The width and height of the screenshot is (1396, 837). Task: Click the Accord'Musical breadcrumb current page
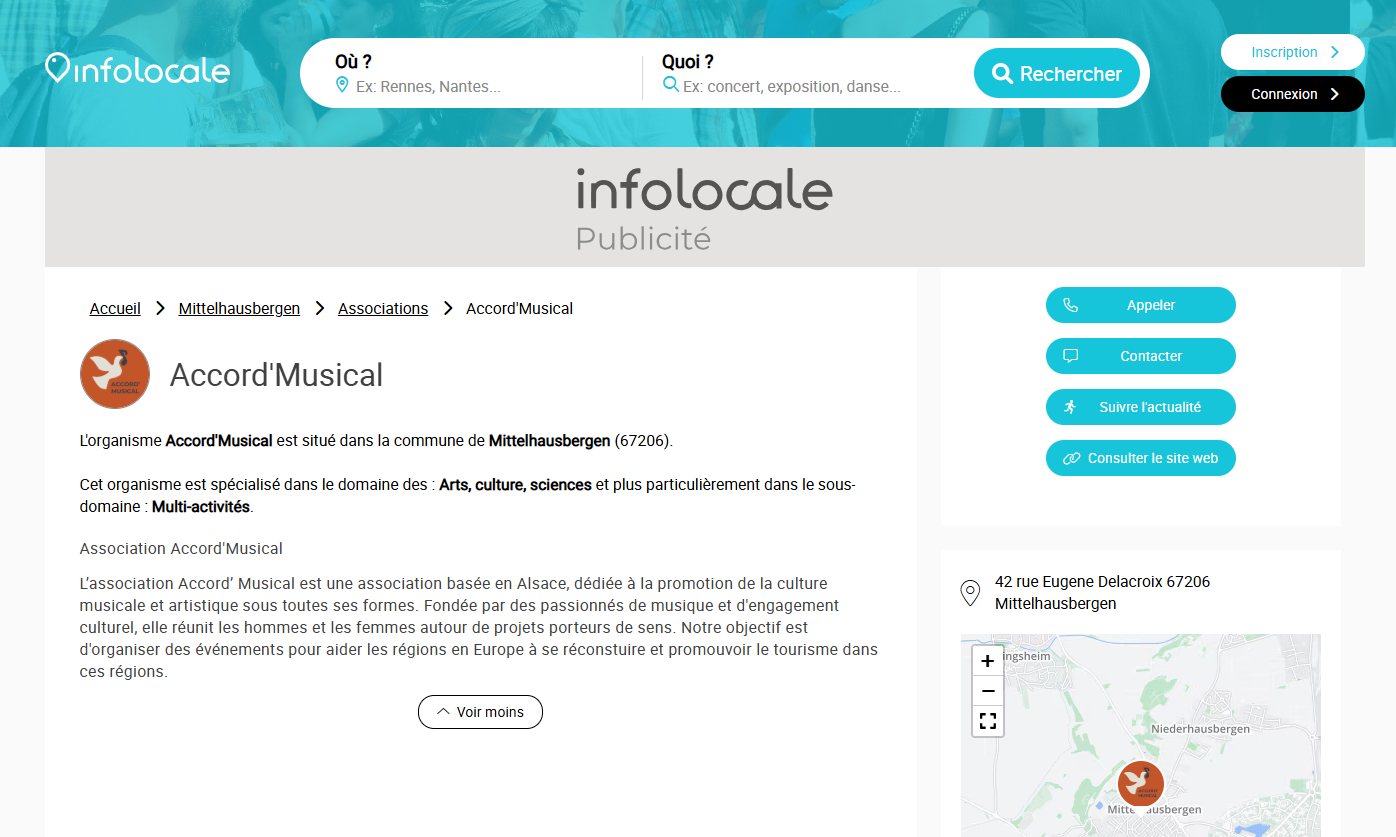(x=519, y=308)
